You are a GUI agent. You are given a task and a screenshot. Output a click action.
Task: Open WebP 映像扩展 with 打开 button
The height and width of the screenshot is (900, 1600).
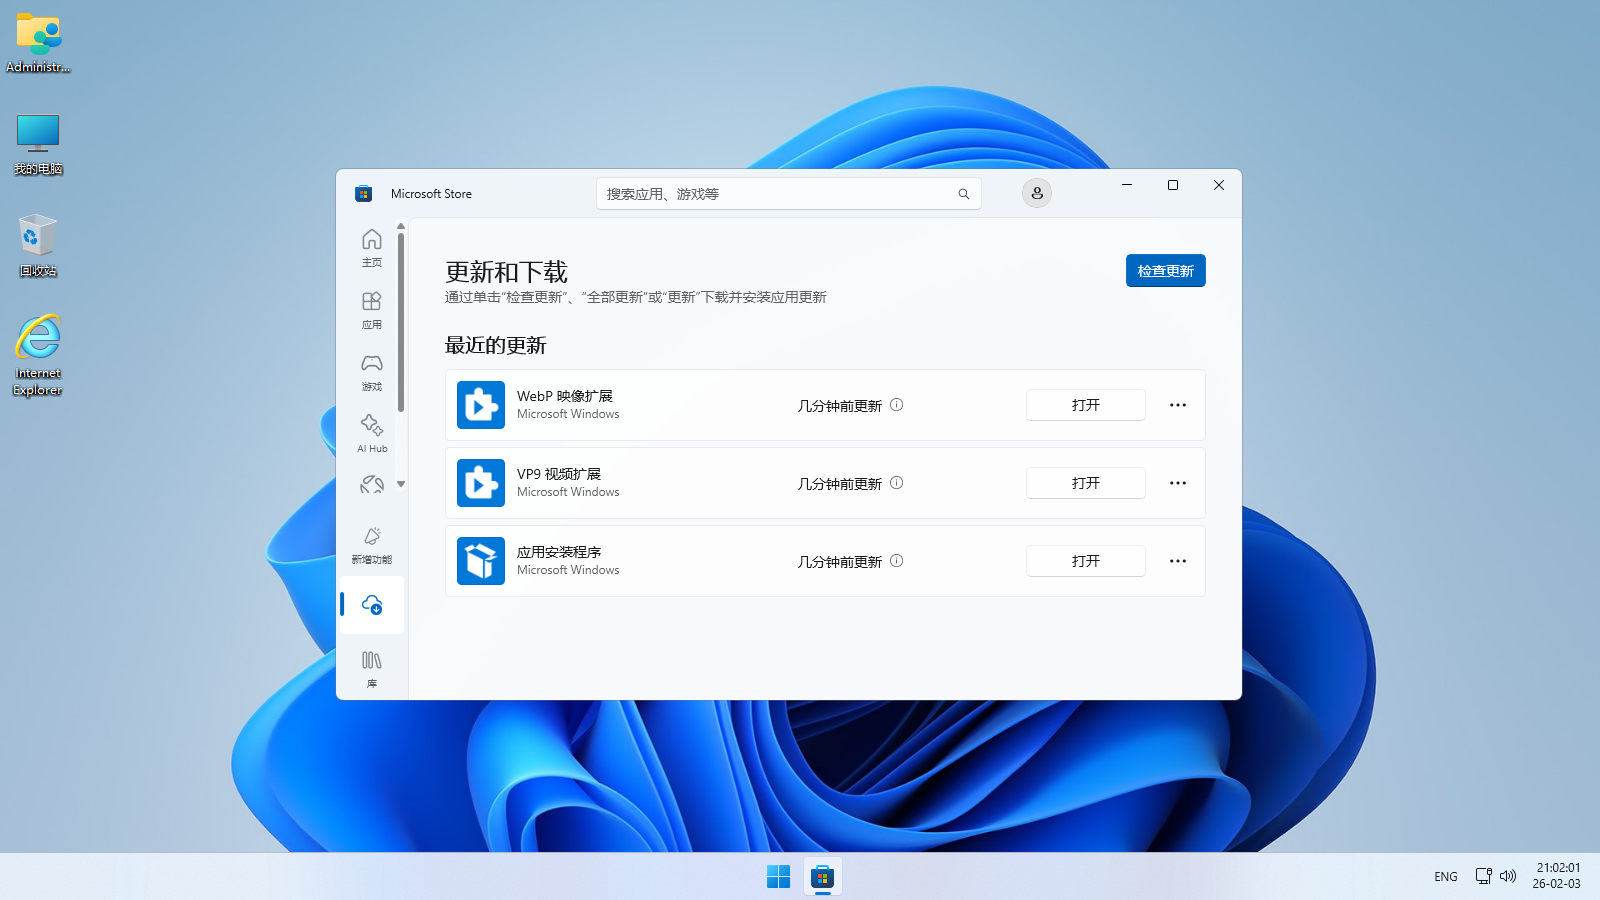pyautogui.click(x=1086, y=405)
